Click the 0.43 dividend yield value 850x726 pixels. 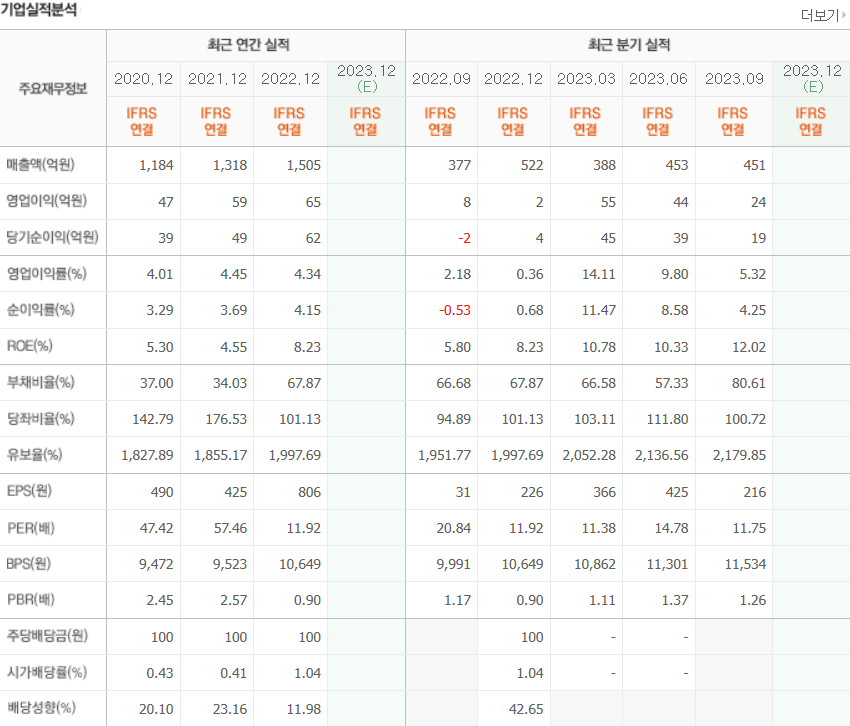[x=160, y=673]
